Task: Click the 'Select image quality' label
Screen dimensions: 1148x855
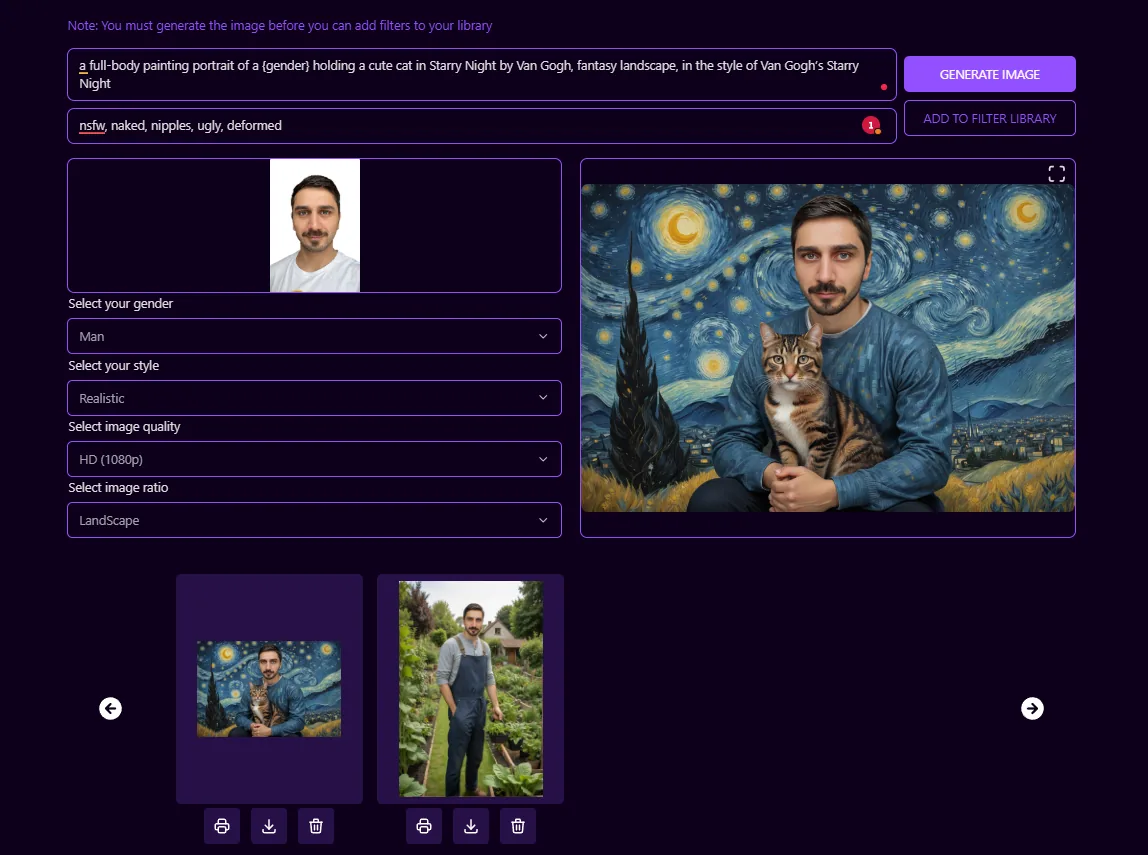Action: [124, 427]
